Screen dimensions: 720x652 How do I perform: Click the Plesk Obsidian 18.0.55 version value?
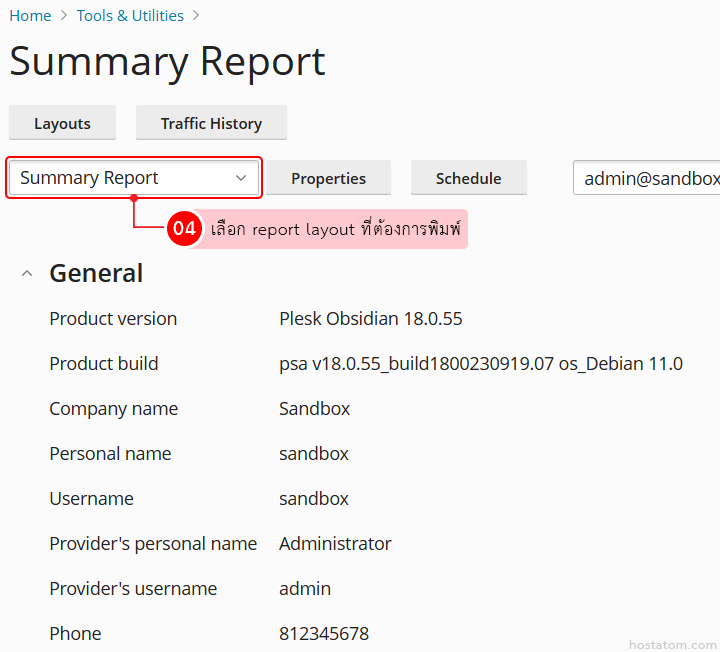pyautogui.click(x=370, y=319)
